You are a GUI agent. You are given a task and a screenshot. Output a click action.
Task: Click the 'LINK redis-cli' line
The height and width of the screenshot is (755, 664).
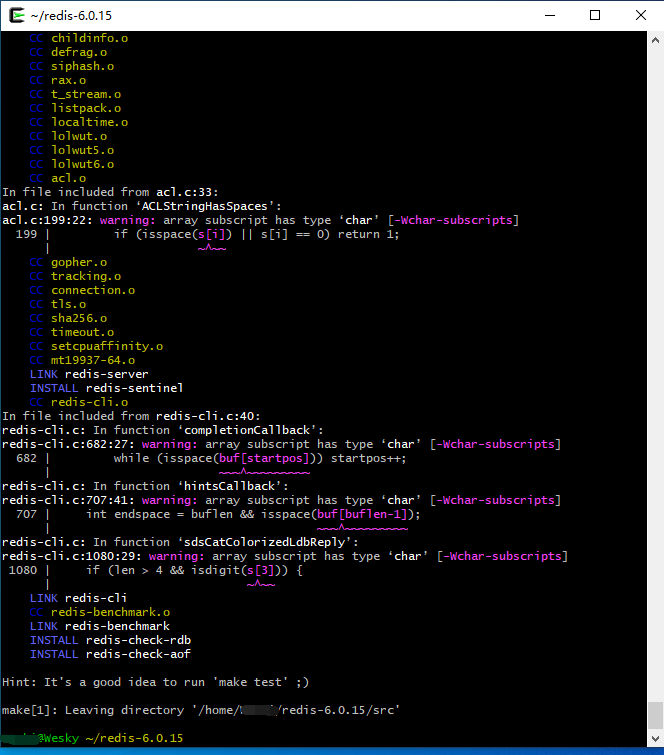[78, 598]
